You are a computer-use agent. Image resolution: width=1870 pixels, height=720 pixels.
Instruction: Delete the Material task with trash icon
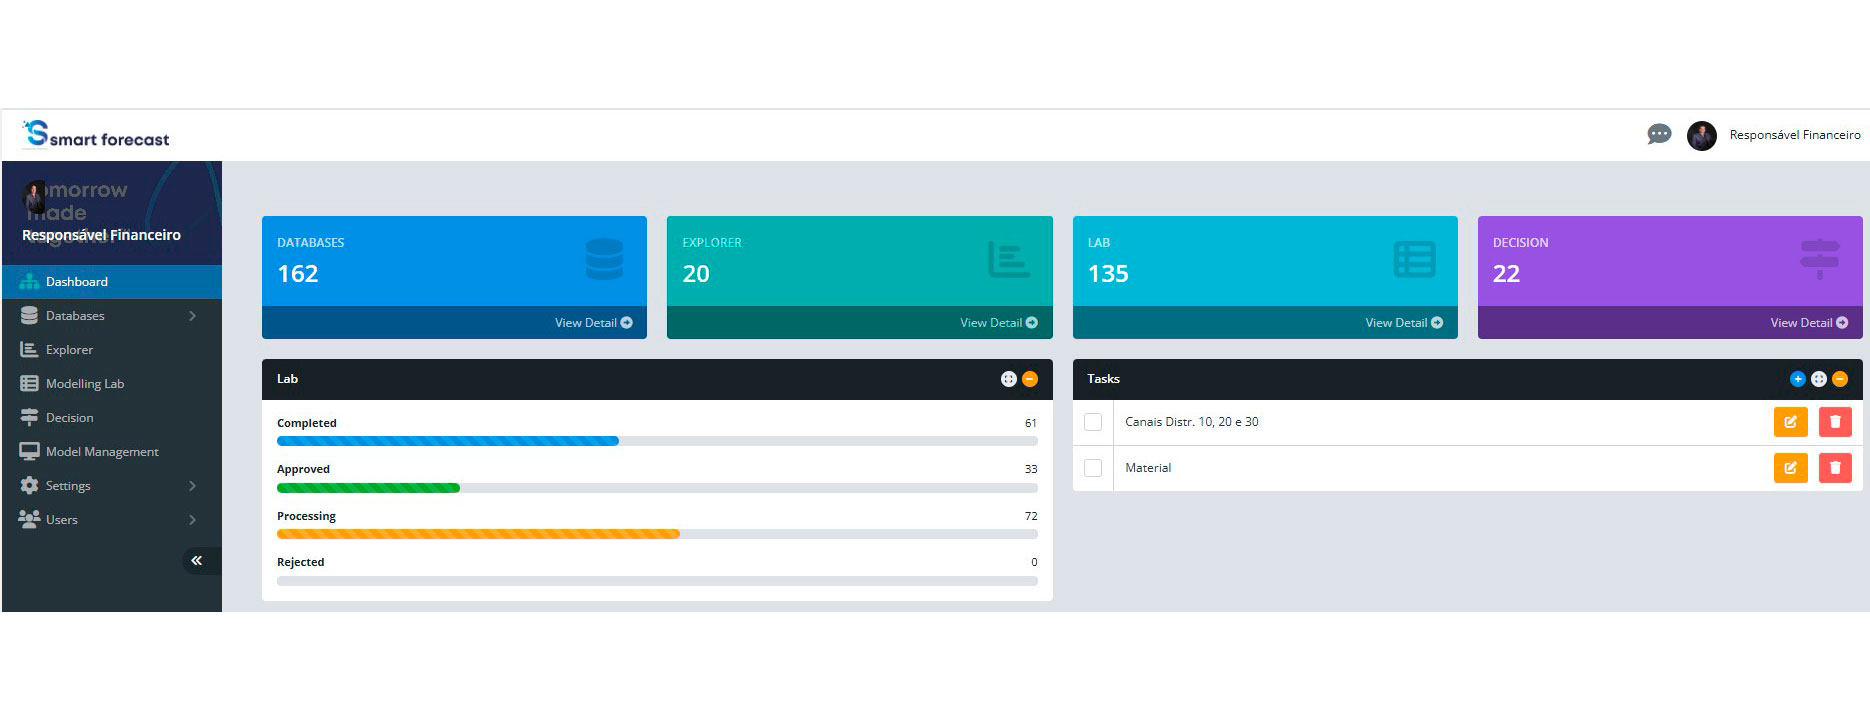[1835, 468]
